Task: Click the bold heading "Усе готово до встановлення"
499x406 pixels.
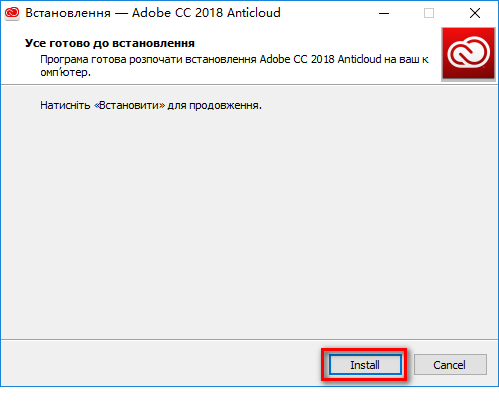Action: pyautogui.click(x=110, y=43)
